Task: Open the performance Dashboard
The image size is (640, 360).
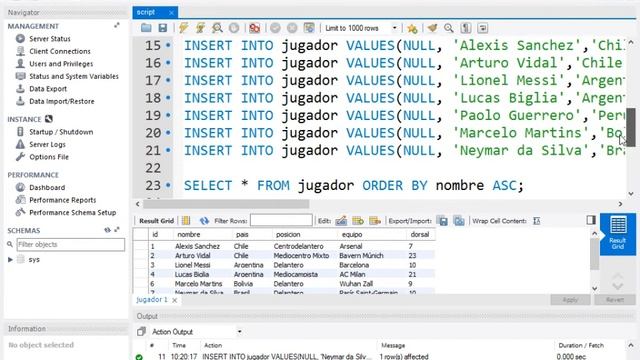Action: [x=47, y=187]
